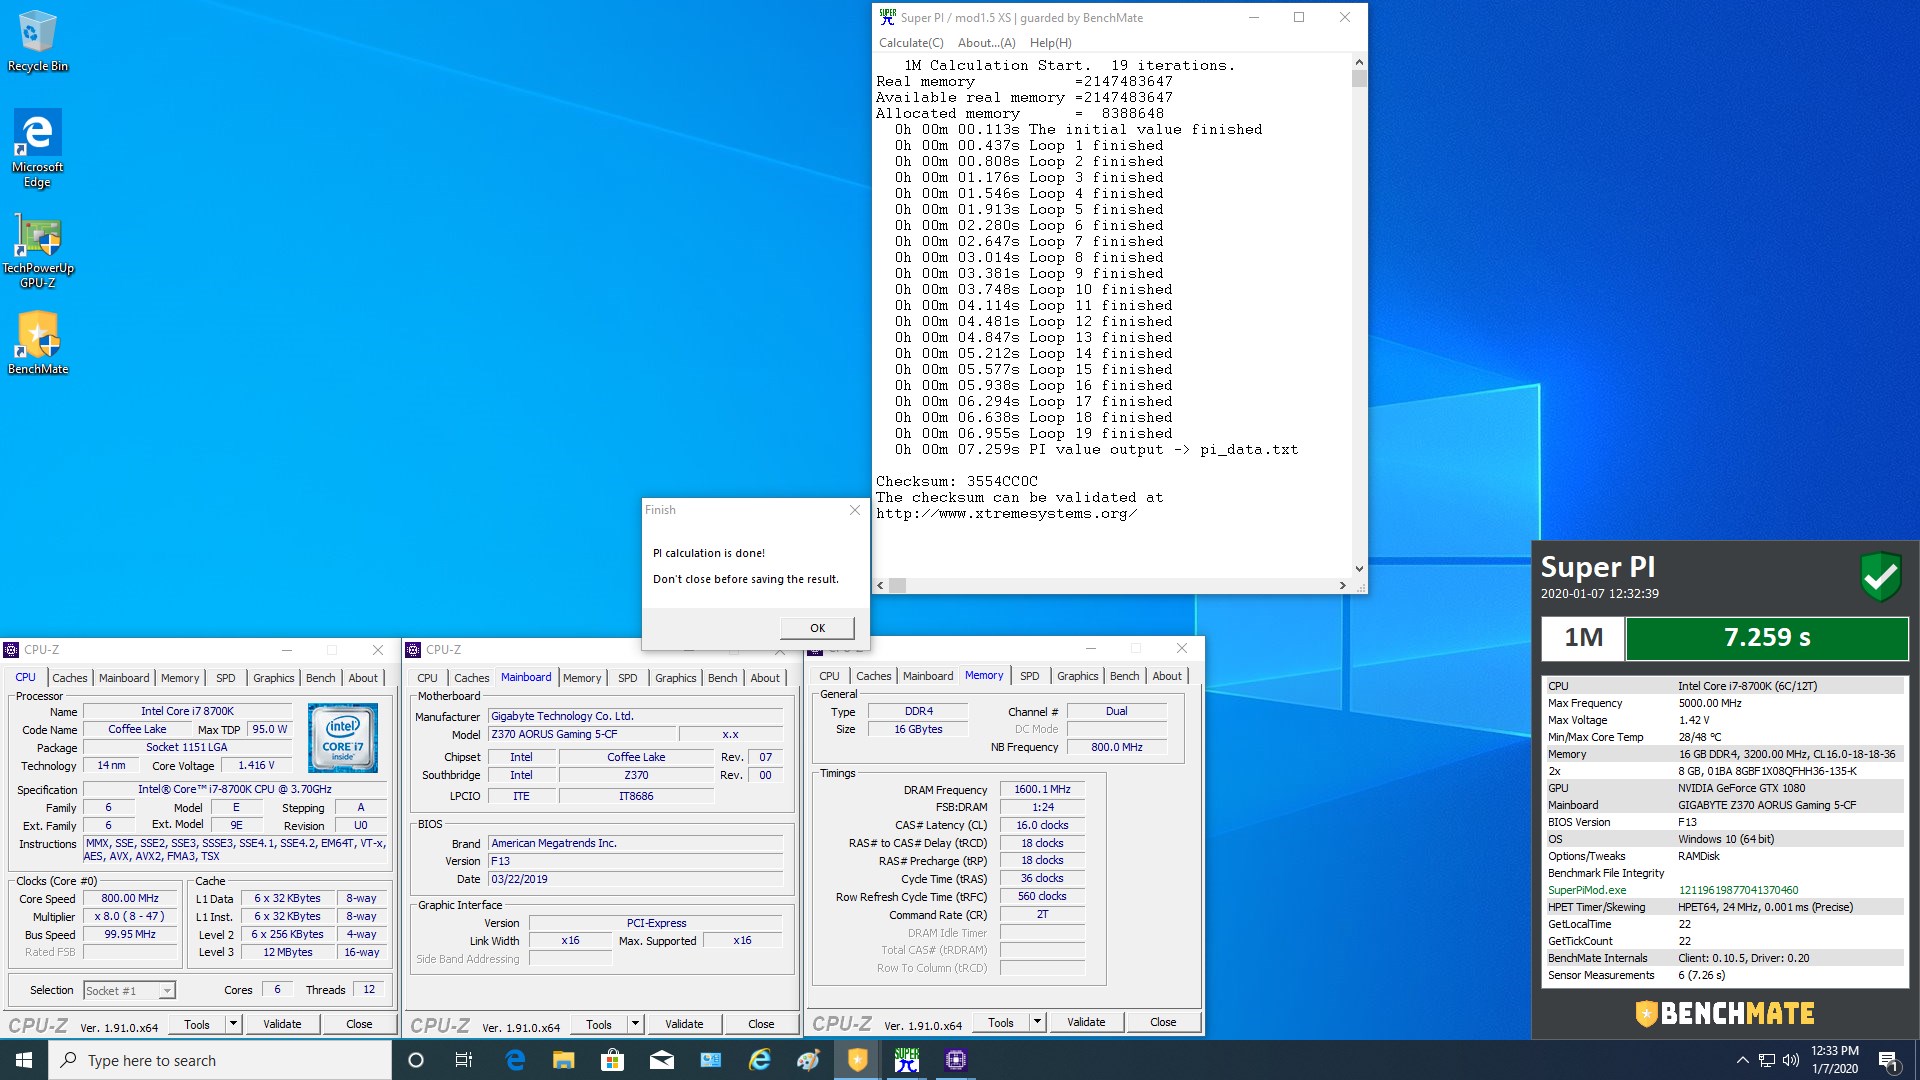The width and height of the screenshot is (1920, 1080).
Task: Click Tools button in CPU-Z Memory window
Action: (1001, 1022)
